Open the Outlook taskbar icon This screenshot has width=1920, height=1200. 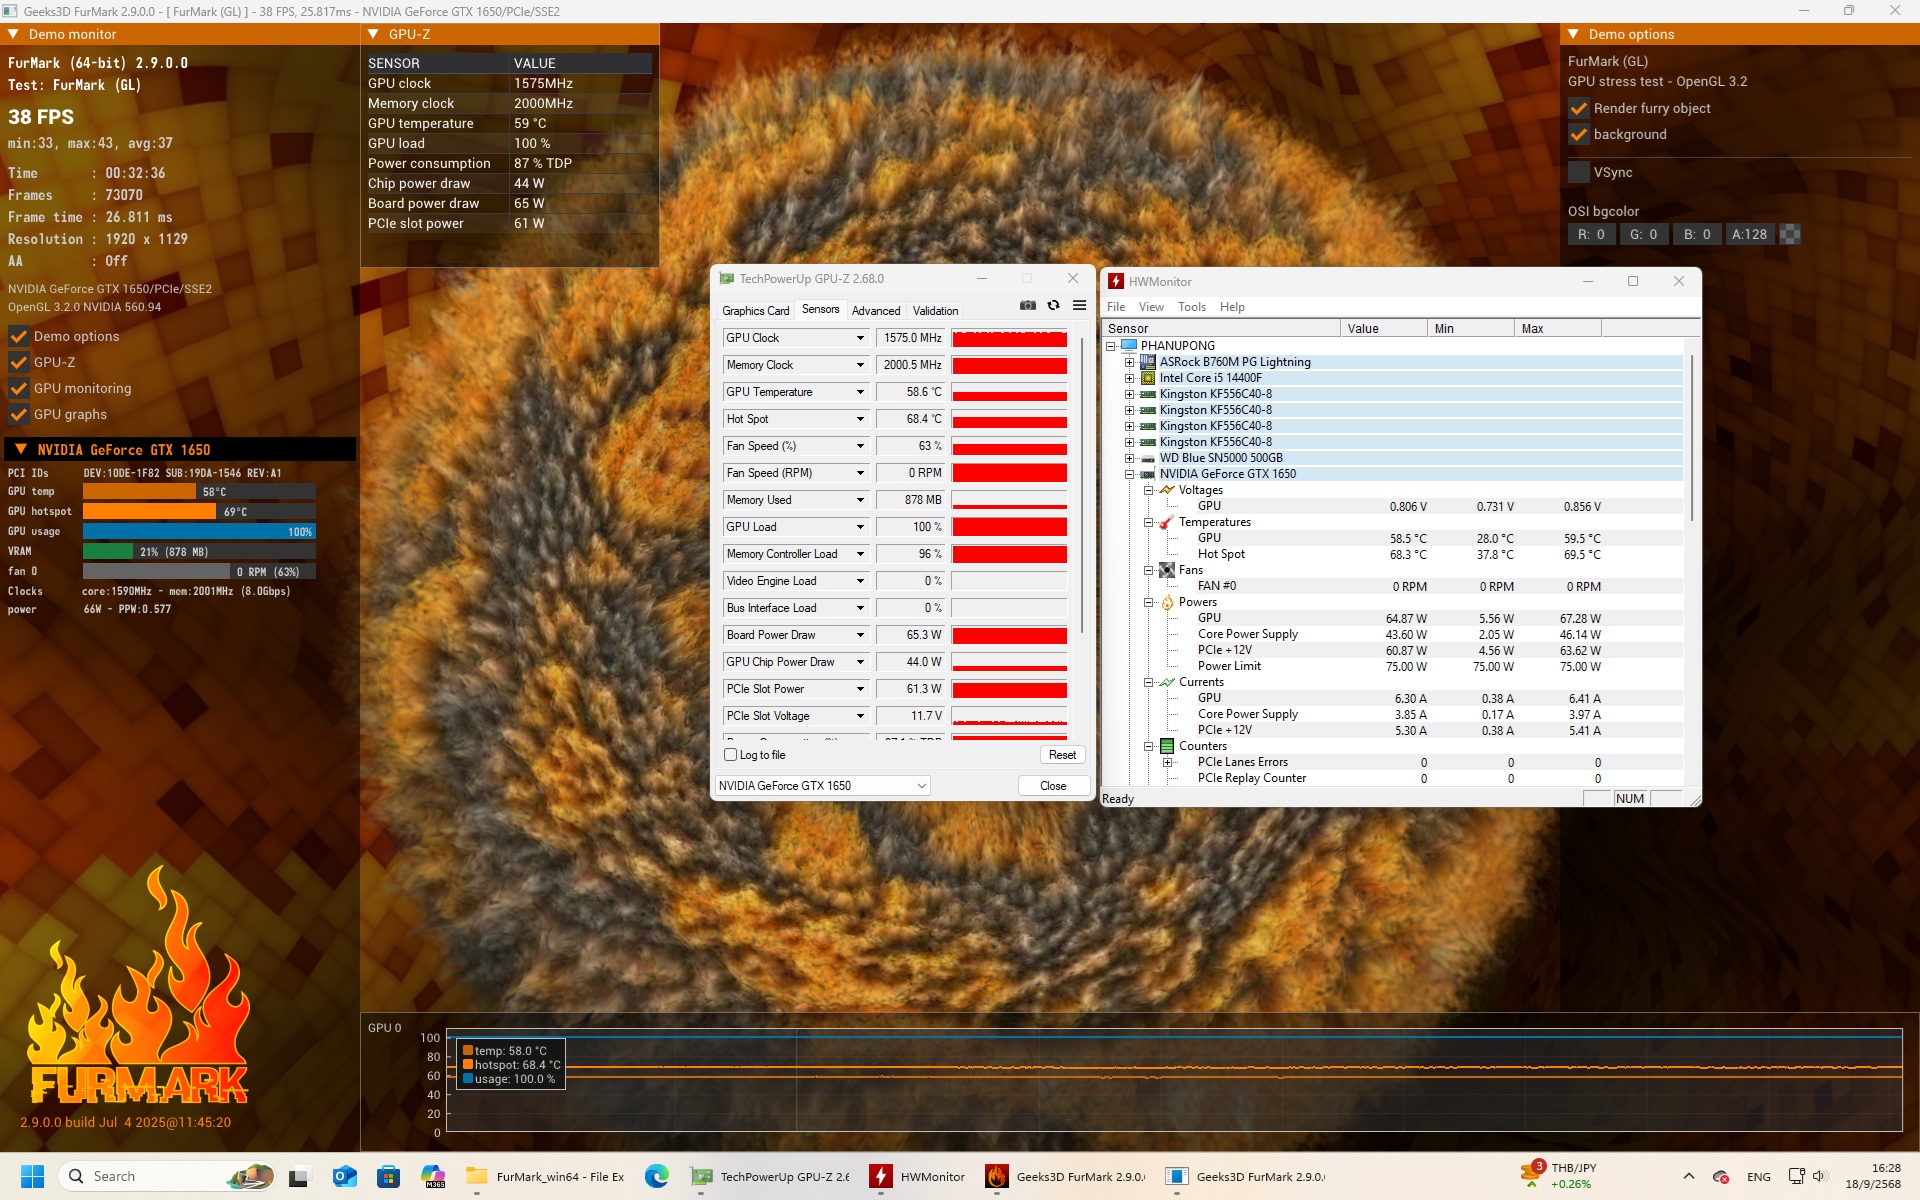point(344,1176)
